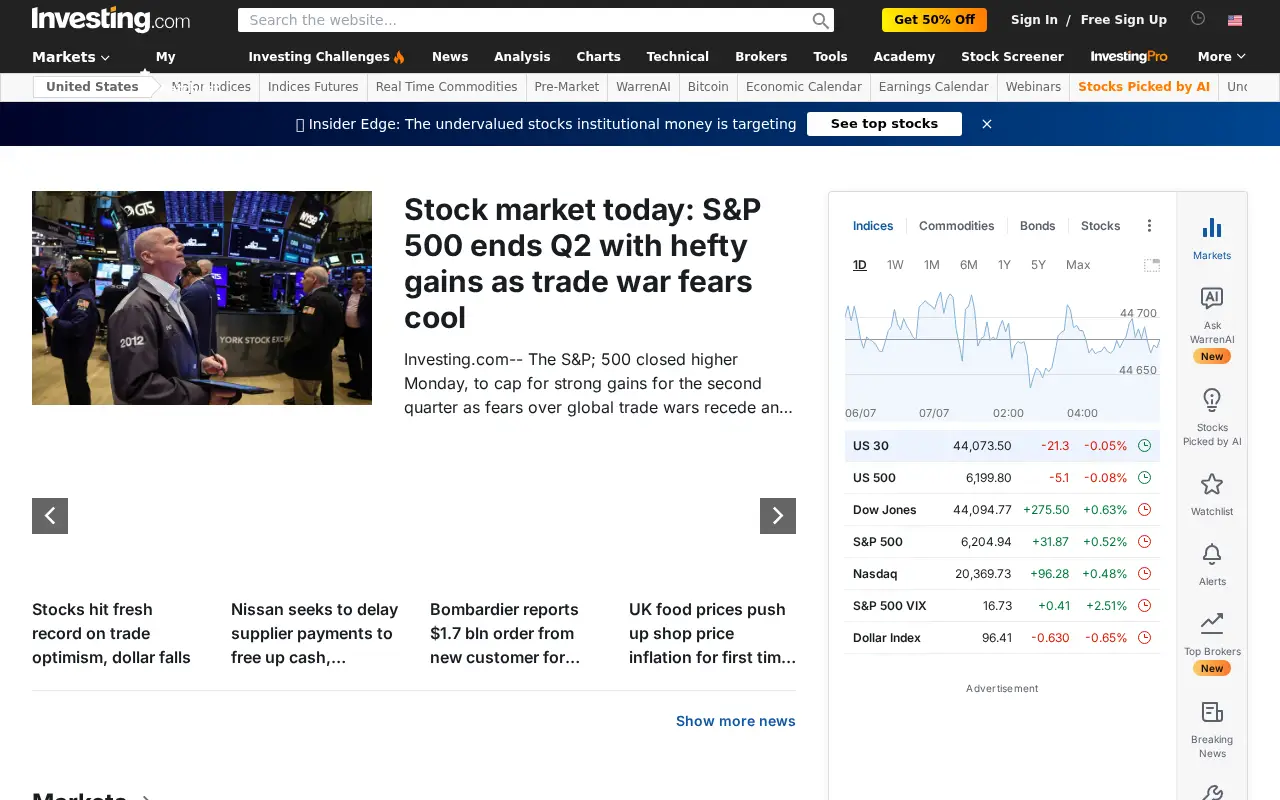Screen dimensions: 1280x800
Task: Click the Sign In link
Action: pyautogui.click(x=1034, y=20)
